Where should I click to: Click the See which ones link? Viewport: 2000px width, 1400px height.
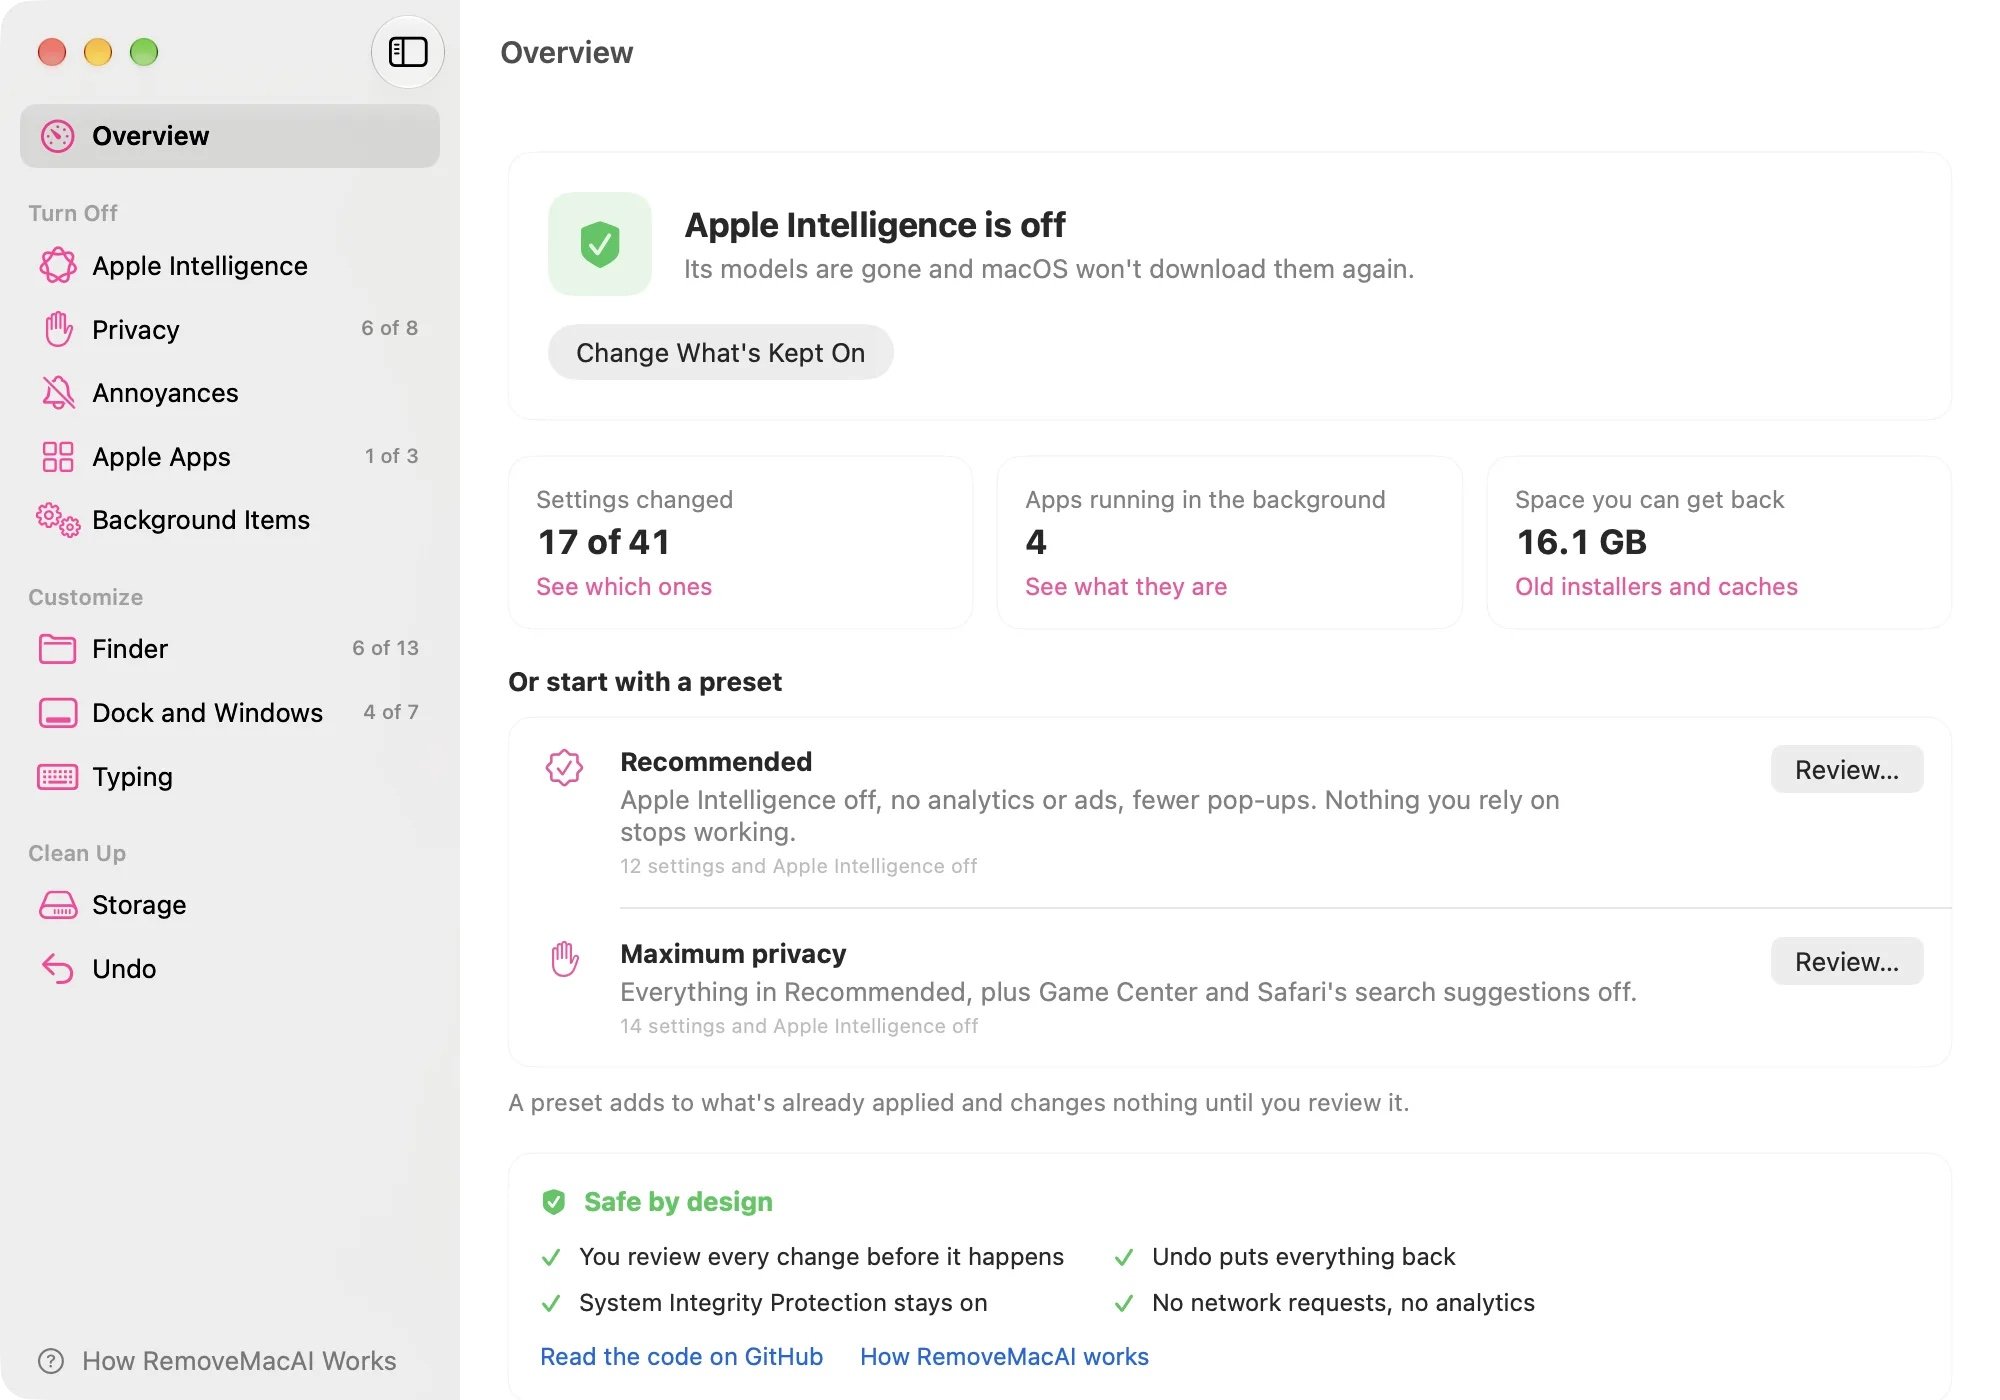[624, 586]
